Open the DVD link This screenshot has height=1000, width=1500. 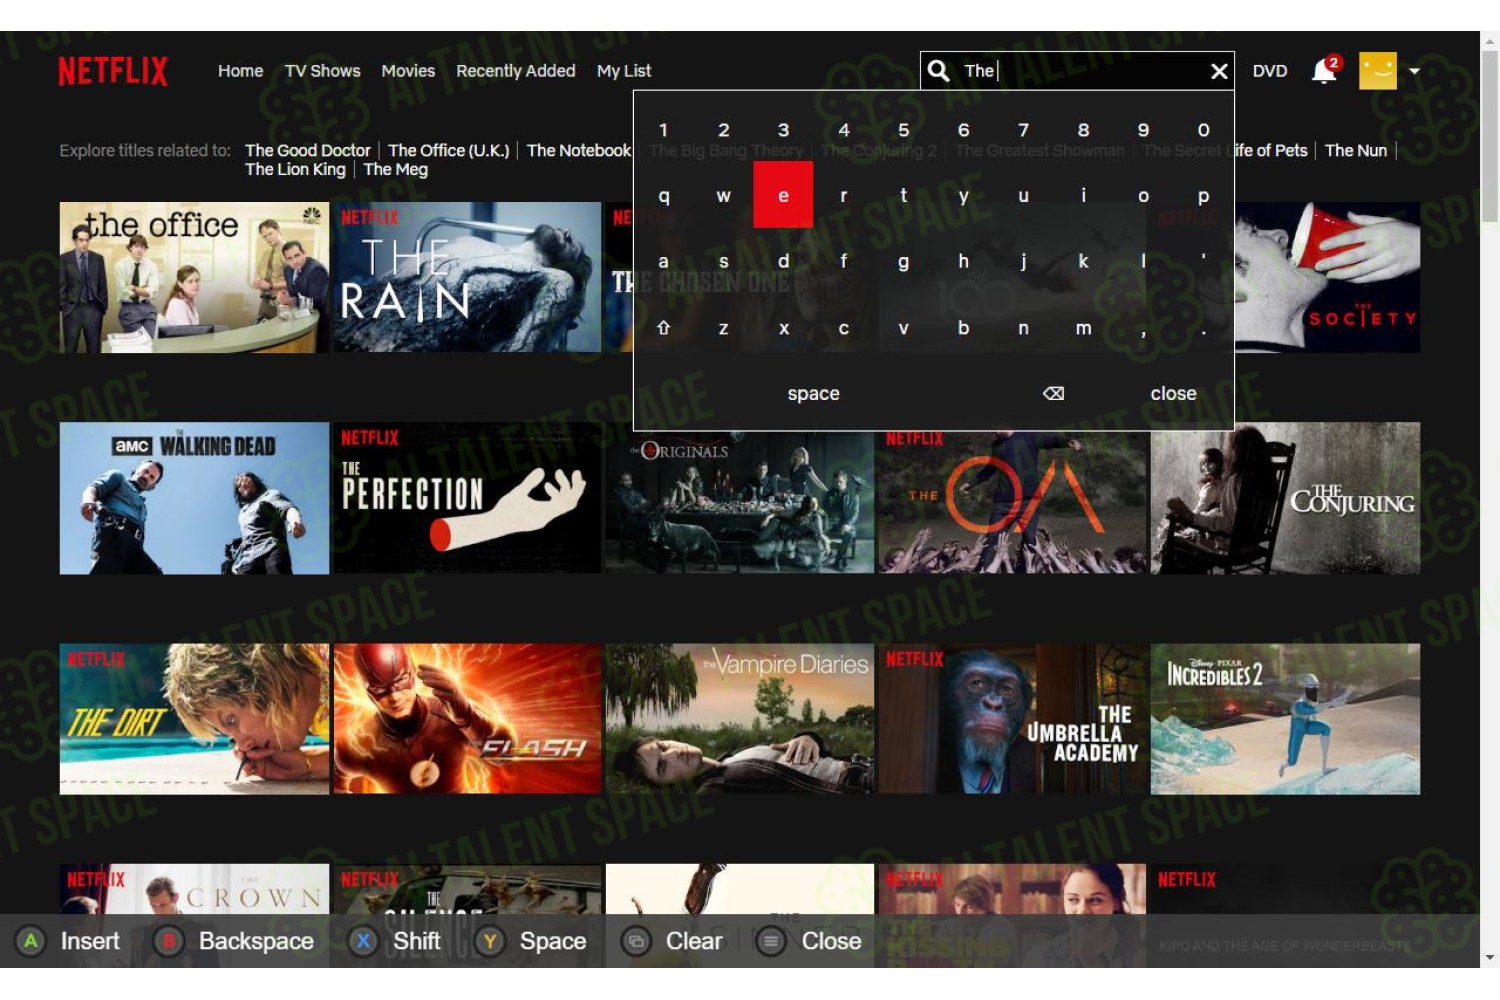click(1270, 71)
